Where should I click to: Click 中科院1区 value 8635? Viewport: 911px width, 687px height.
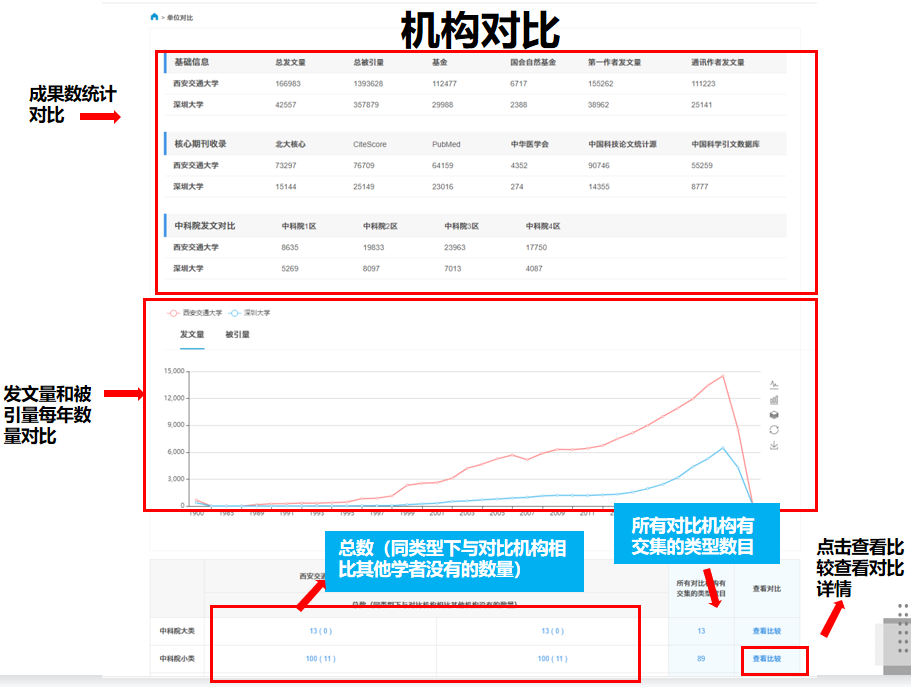290,248
